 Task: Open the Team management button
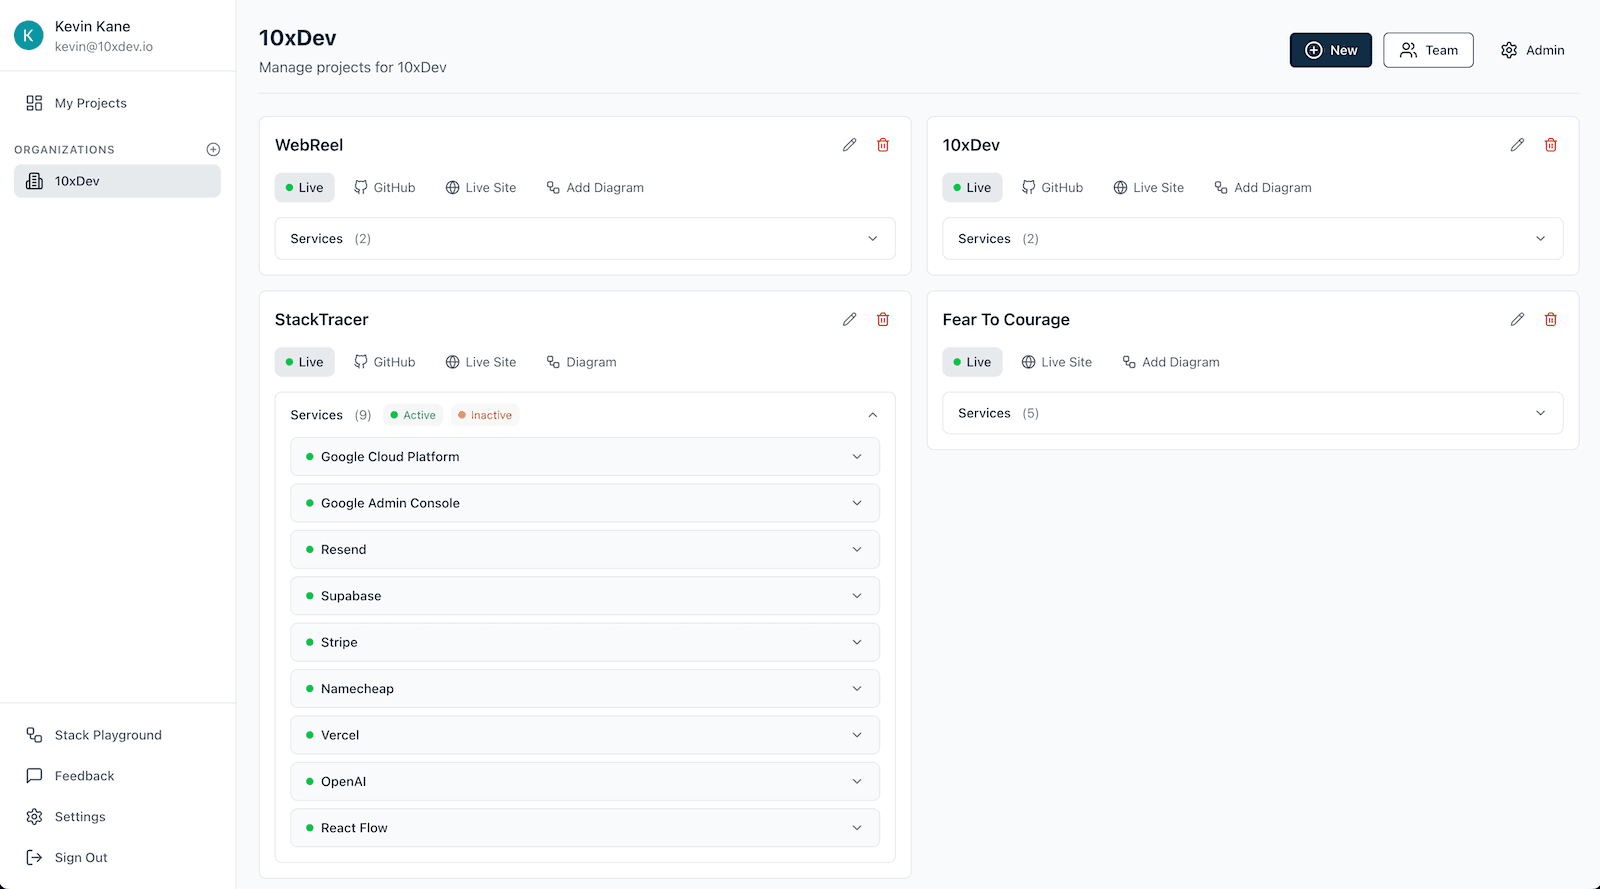tap(1428, 50)
